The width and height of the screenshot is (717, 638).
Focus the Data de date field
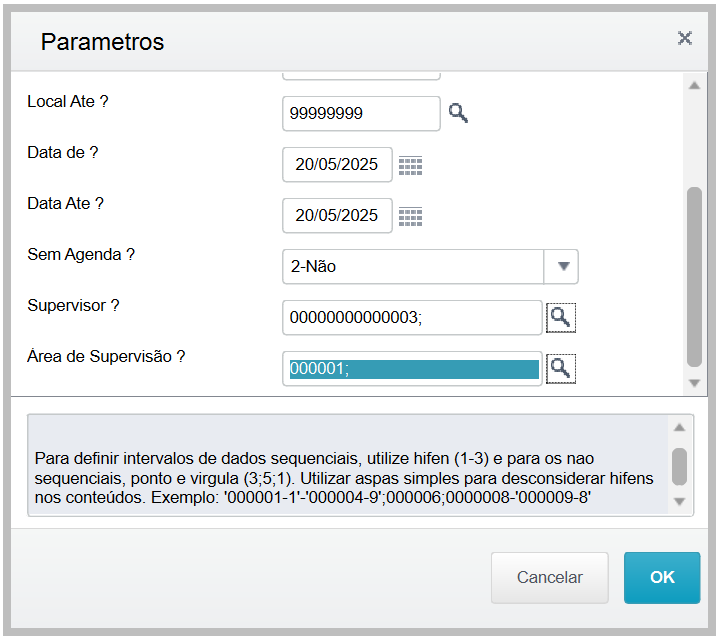(337, 165)
